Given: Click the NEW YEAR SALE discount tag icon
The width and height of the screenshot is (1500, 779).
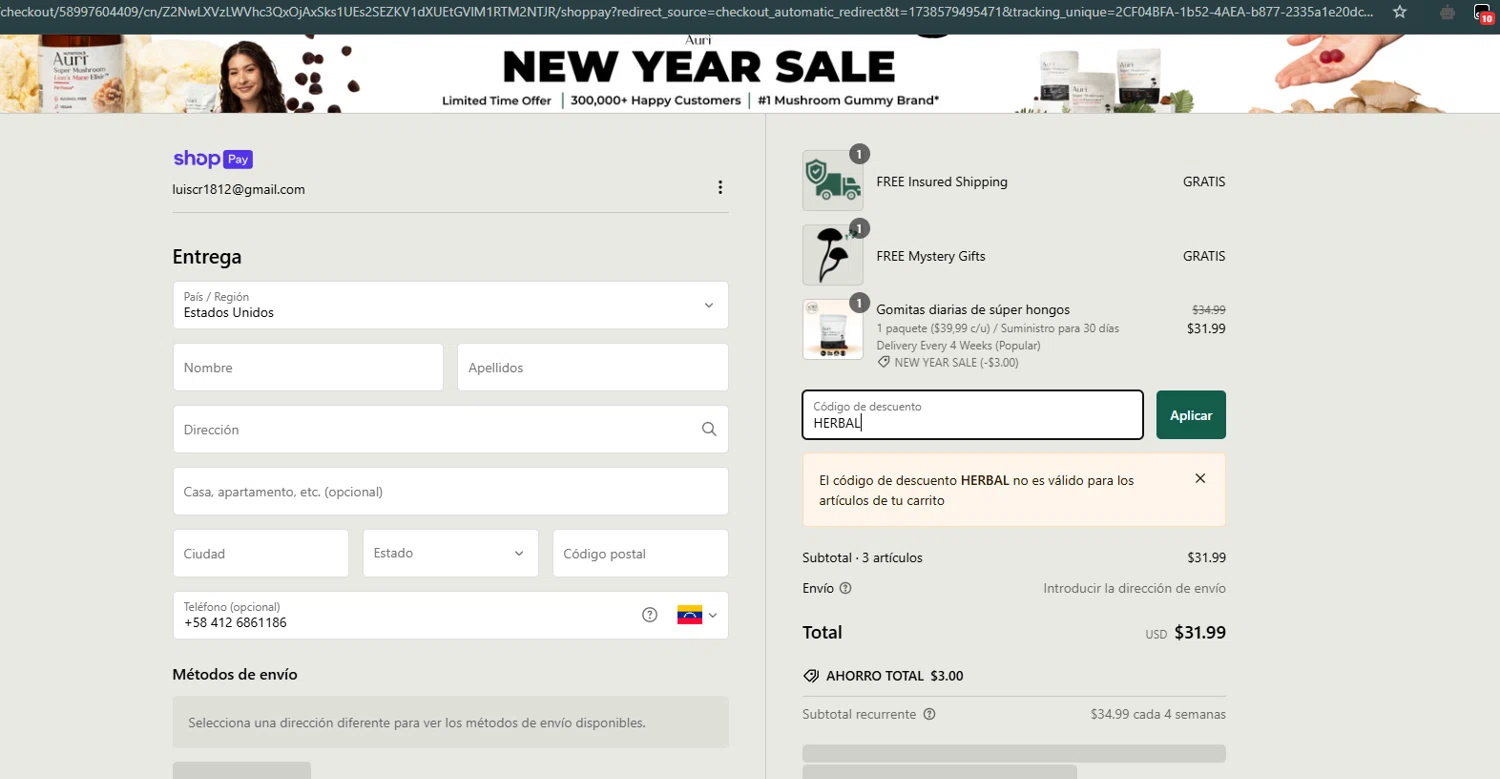Looking at the screenshot, I should pyautogui.click(x=884, y=362).
